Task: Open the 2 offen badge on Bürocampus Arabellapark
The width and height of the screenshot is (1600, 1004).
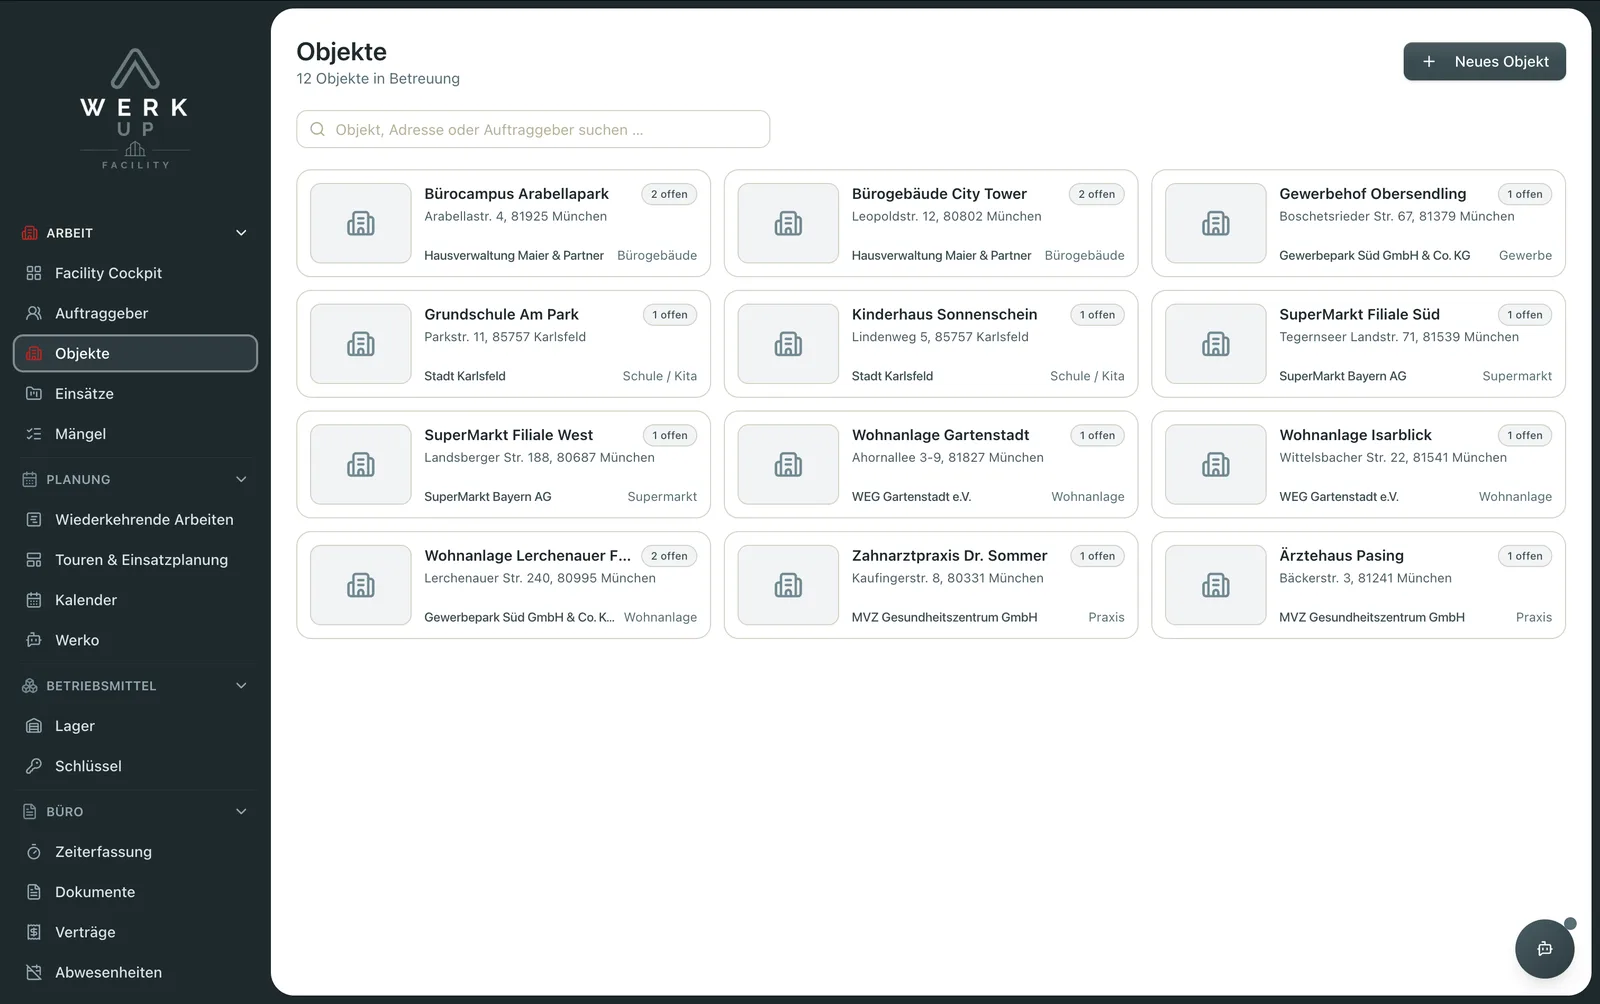Action: [669, 194]
